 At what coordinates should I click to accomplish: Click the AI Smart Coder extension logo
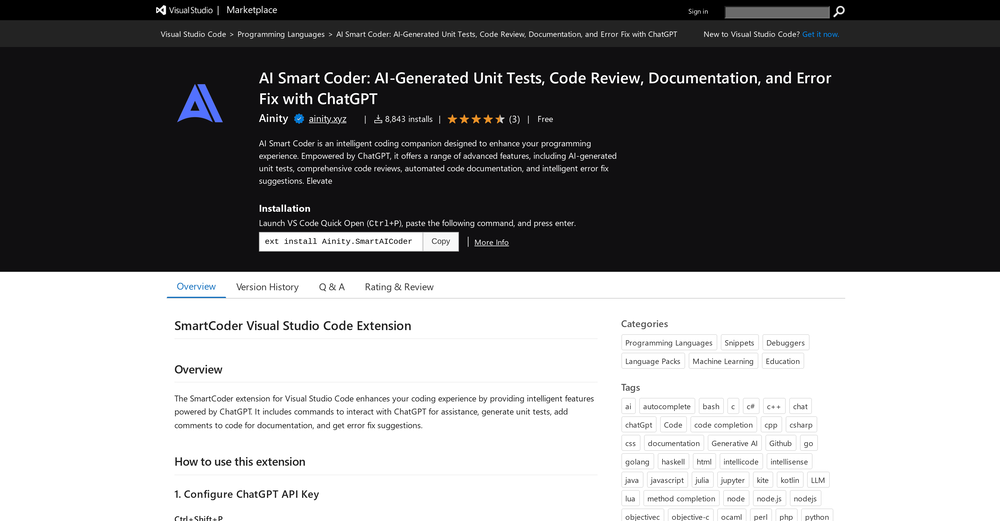pyautogui.click(x=200, y=103)
